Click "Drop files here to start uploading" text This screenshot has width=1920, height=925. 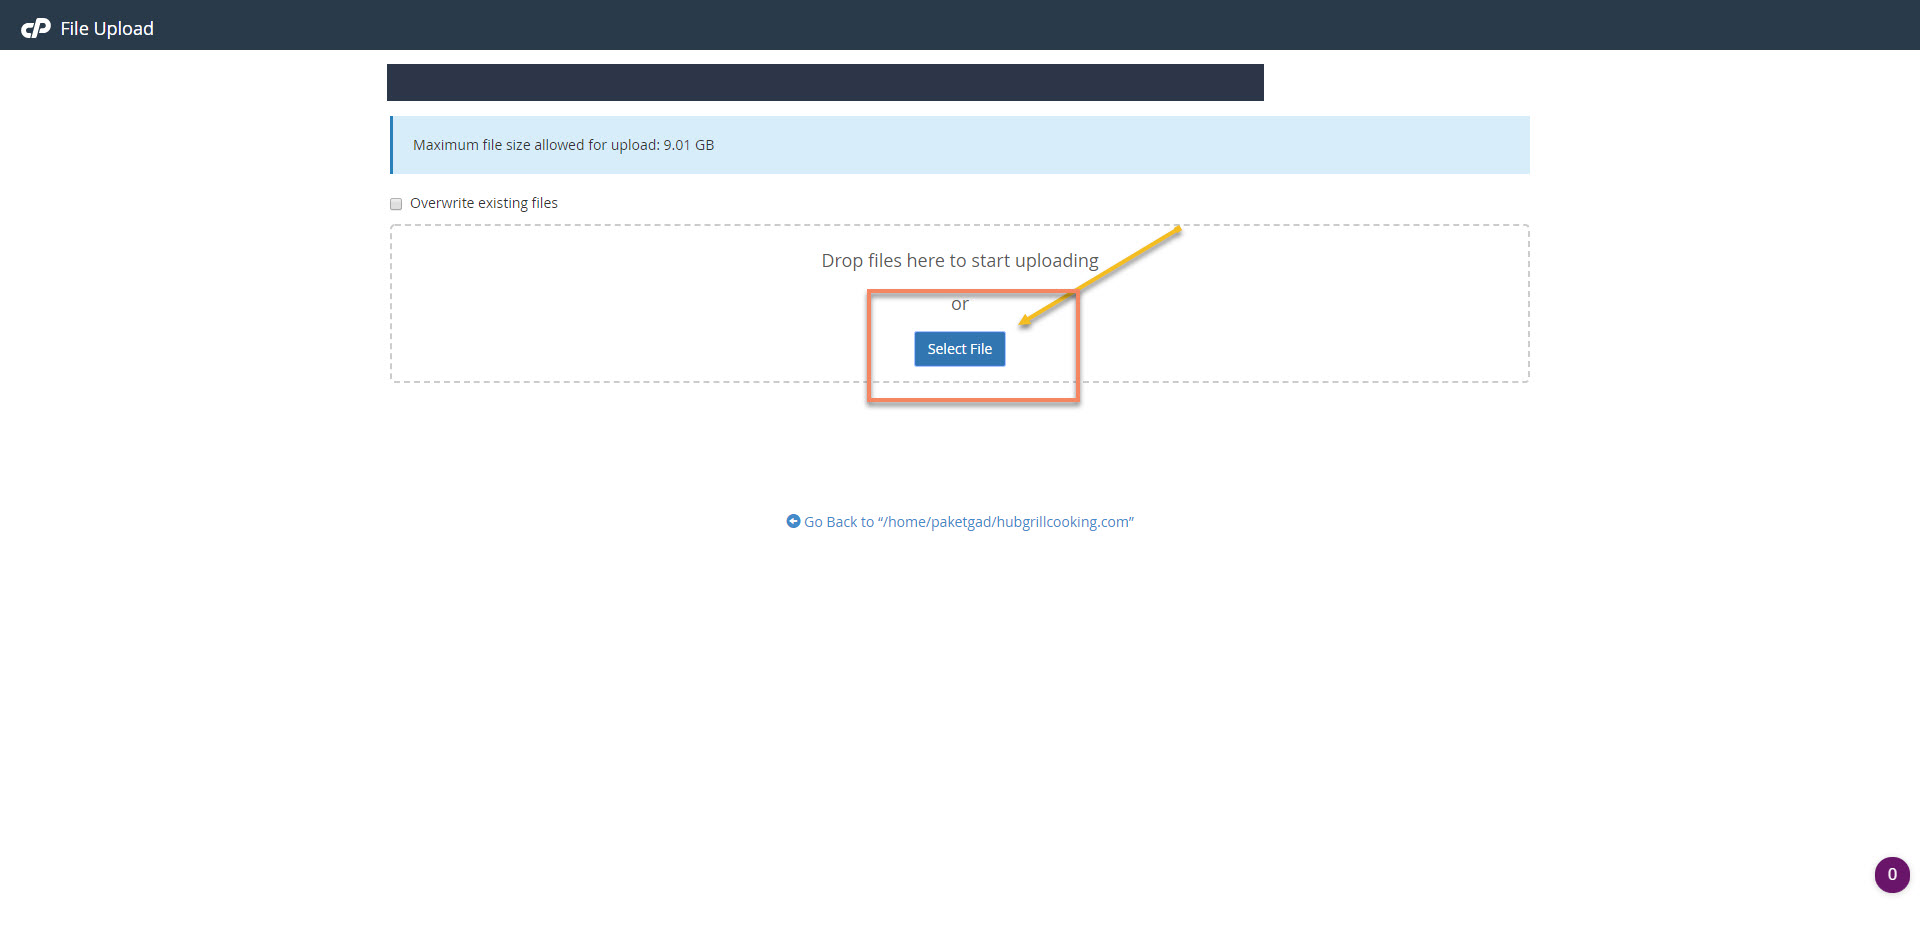959,260
